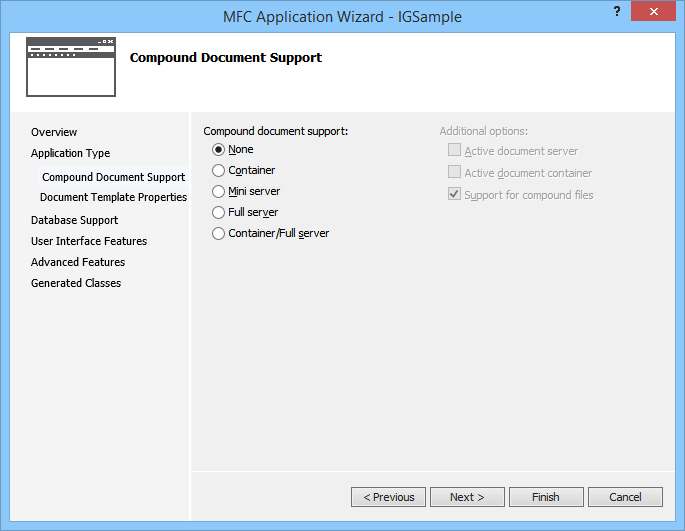
Task: Toggle Active document server checkbox
Action: point(455,151)
